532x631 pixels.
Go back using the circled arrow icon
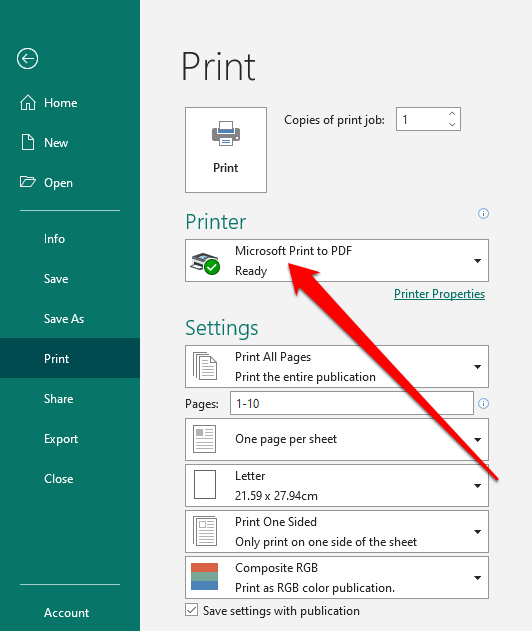coord(27,59)
